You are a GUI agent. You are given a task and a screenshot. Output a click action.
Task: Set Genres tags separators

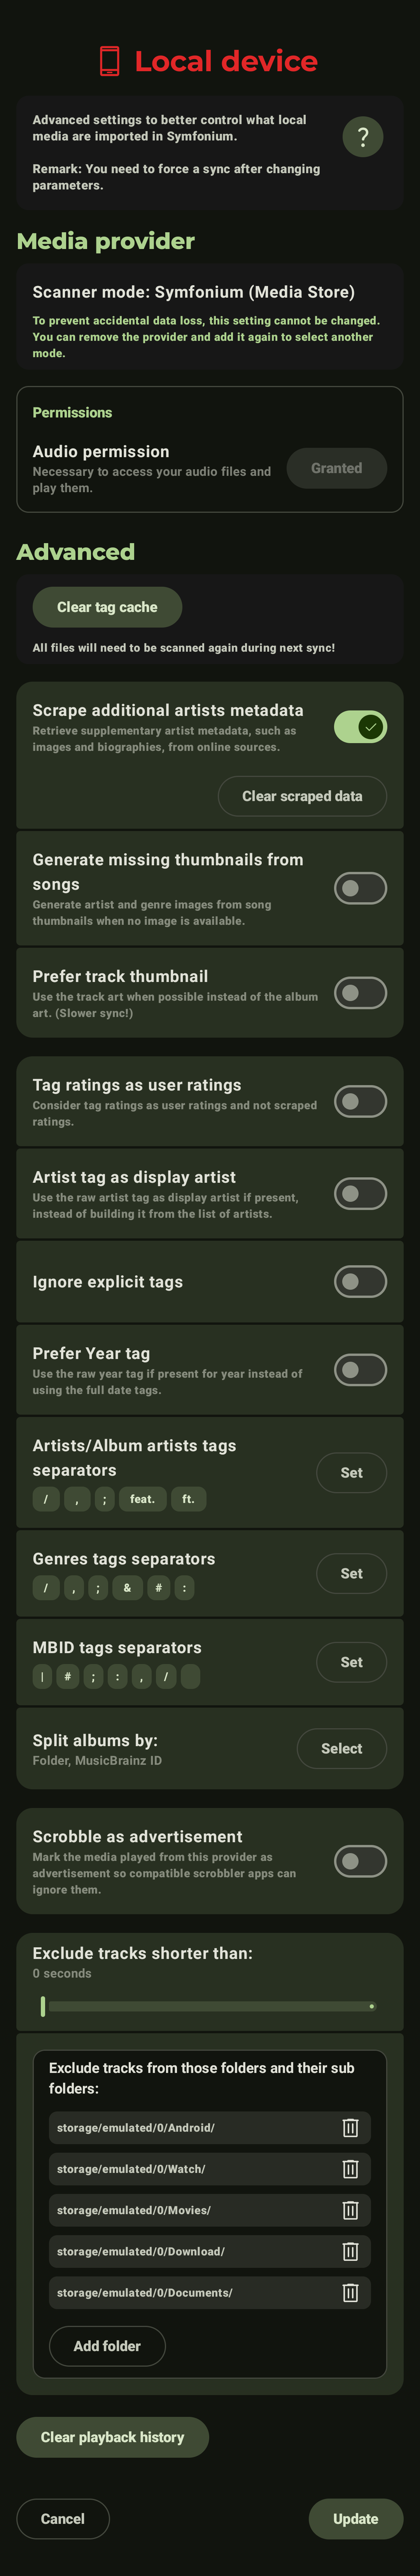351,1573
